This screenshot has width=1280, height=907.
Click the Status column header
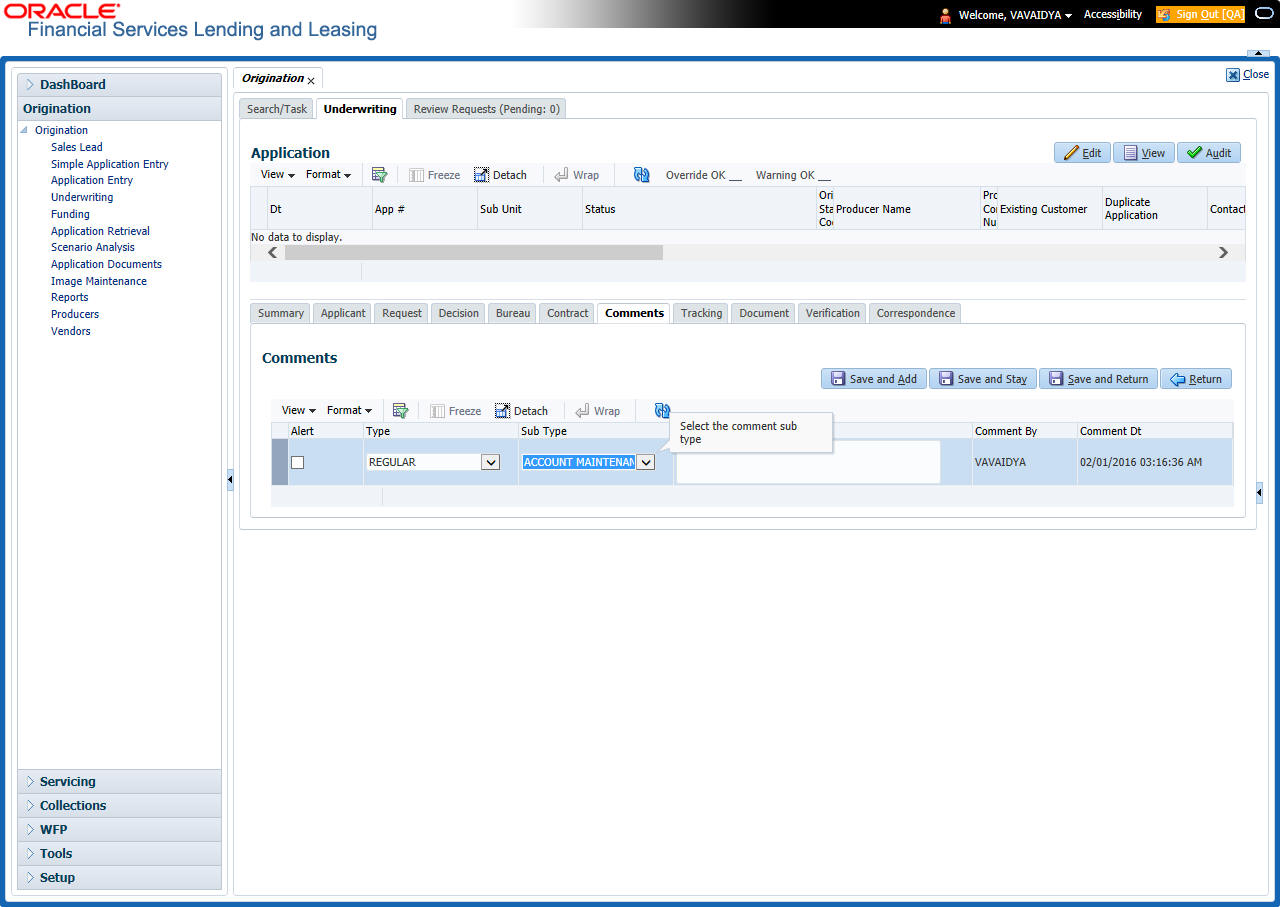coord(699,209)
